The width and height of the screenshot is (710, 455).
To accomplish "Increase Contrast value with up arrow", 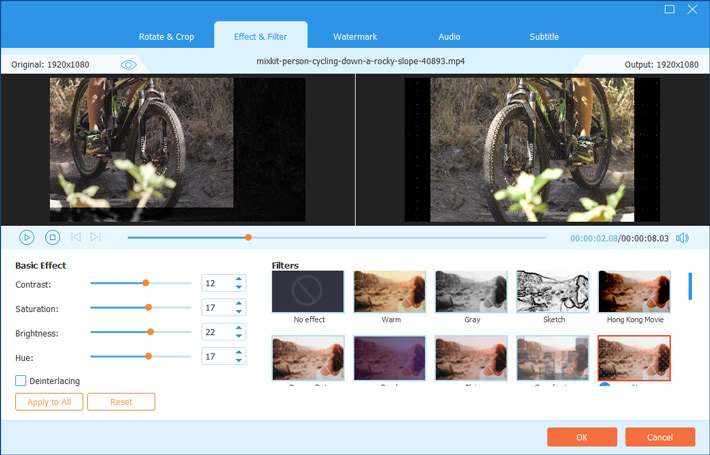I will coord(238,279).
